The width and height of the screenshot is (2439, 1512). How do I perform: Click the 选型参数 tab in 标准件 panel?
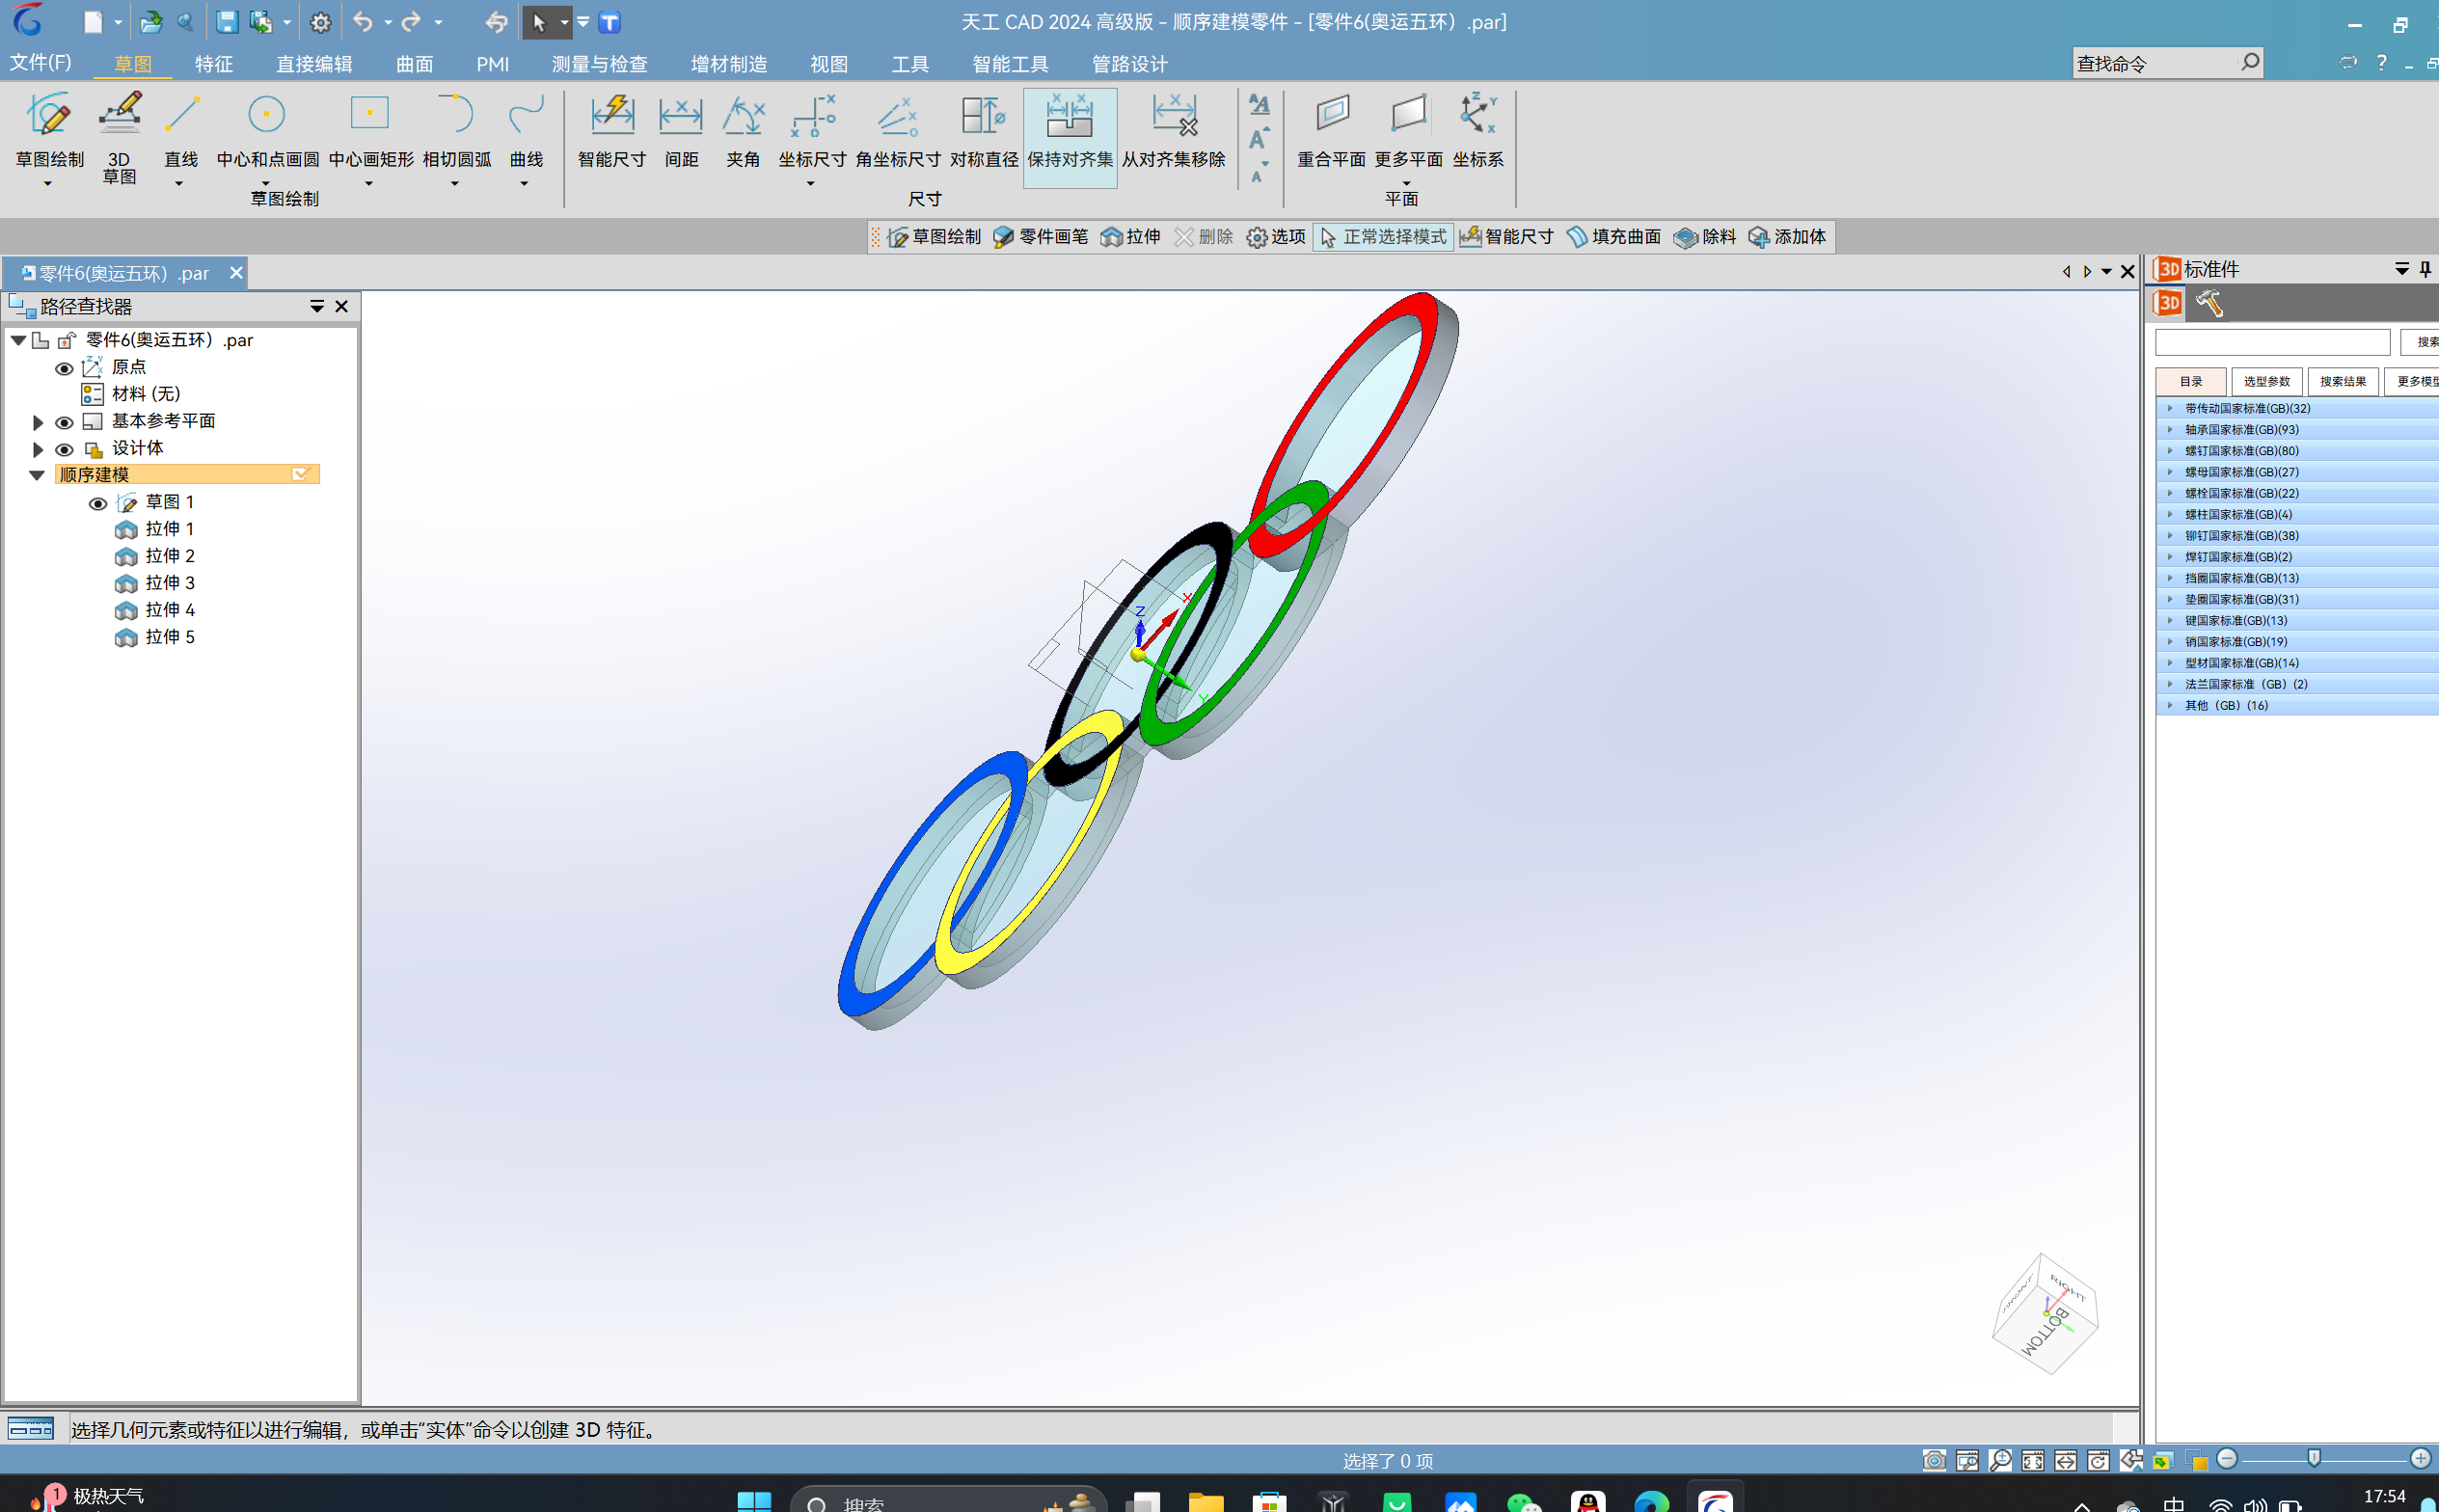coord(2266,381)
